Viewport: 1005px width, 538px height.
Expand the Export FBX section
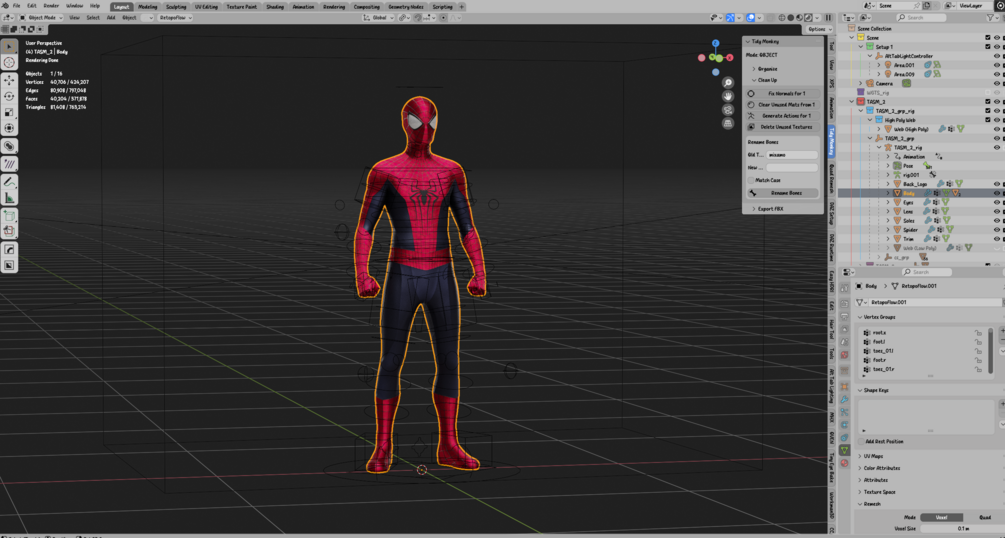(x=770, y=209)
